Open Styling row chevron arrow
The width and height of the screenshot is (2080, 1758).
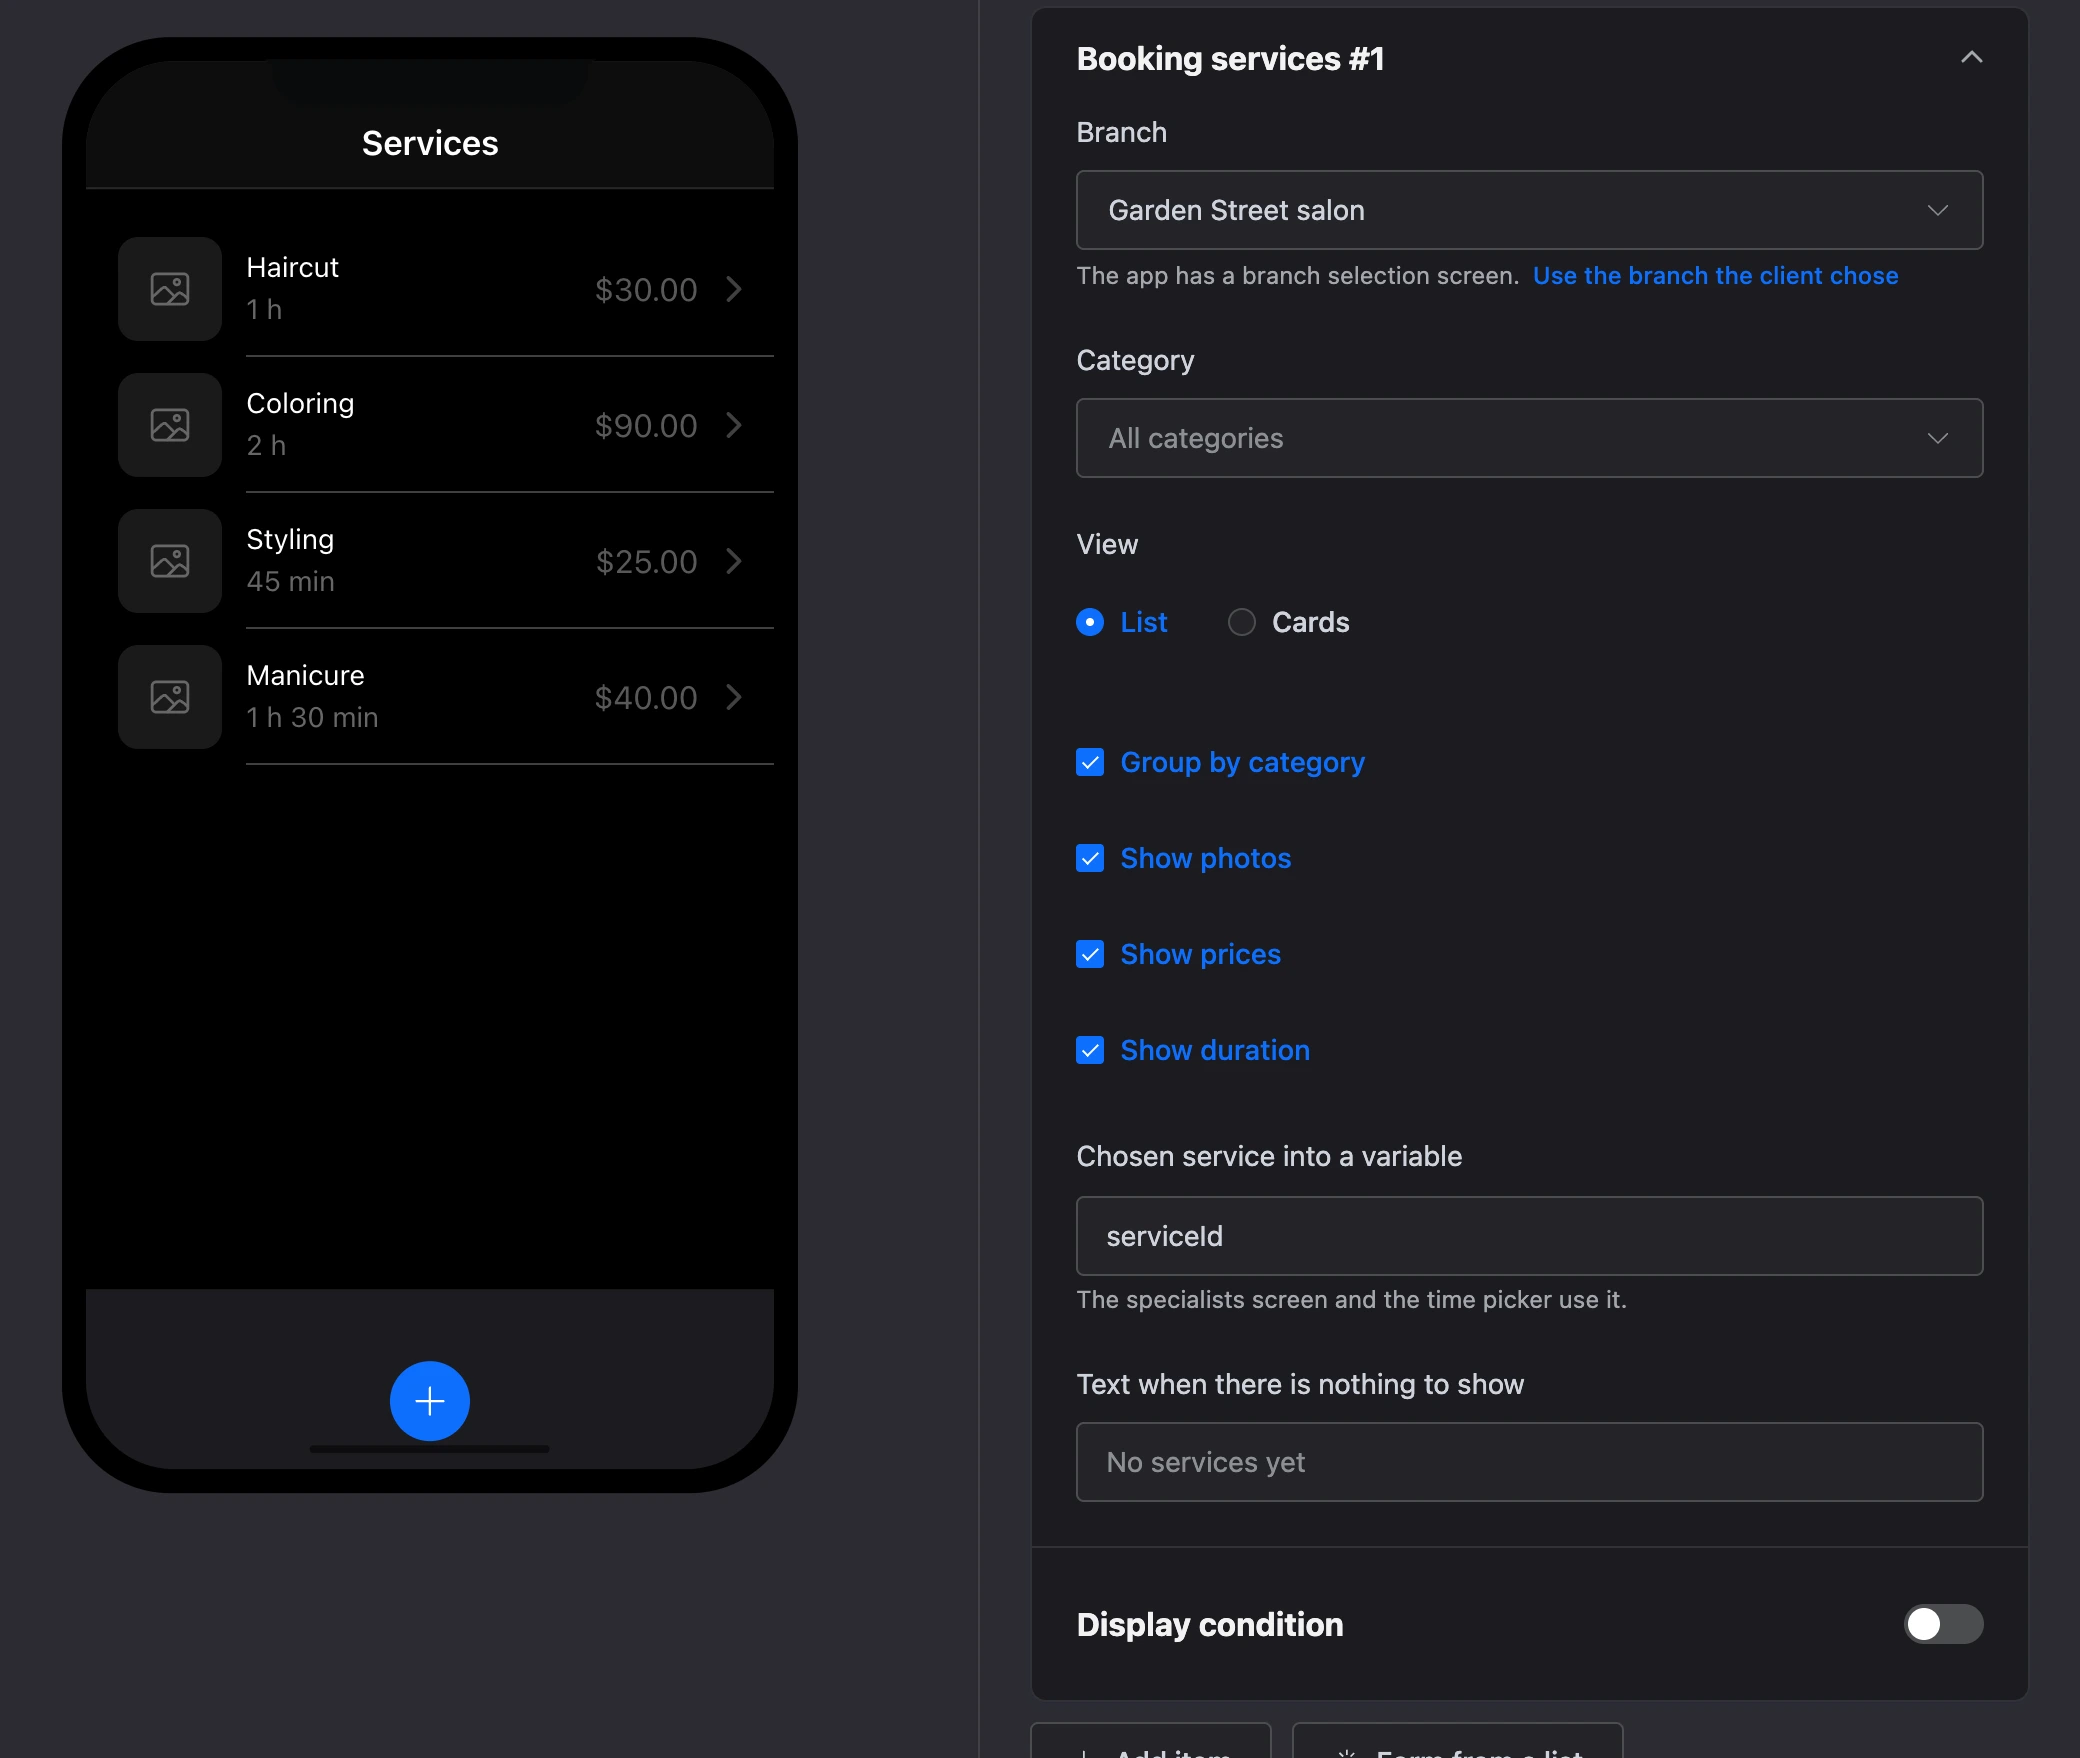click(x=734, y=561)
